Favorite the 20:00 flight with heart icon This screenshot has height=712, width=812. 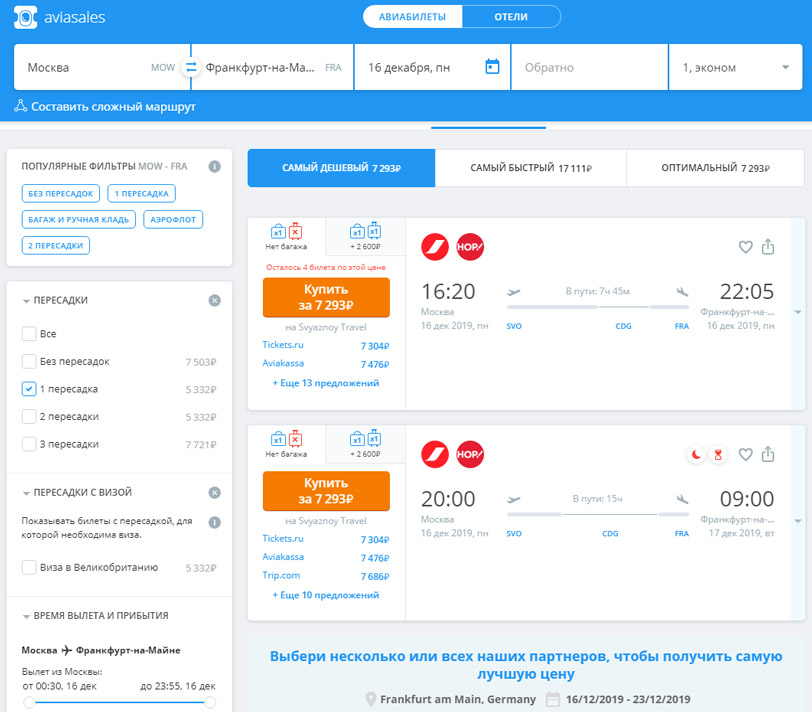[x=745, y=454]
